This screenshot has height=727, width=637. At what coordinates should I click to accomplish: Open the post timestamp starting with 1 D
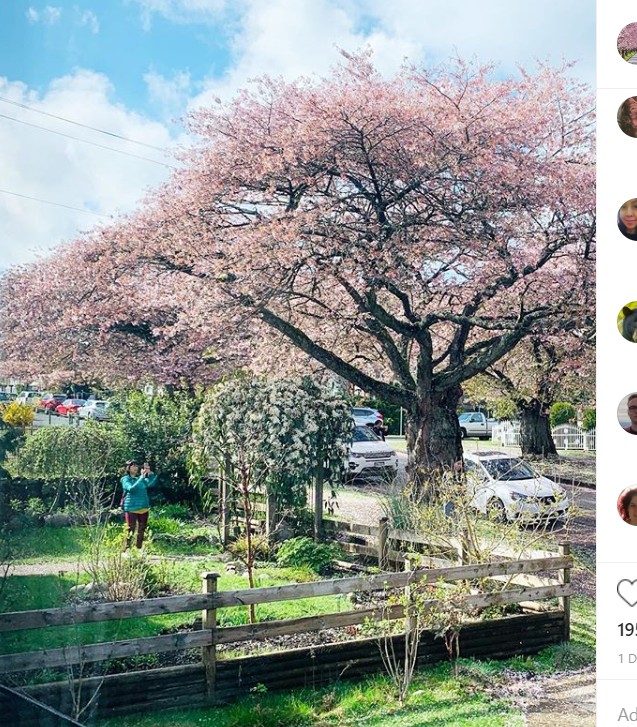tap(628, 658)
